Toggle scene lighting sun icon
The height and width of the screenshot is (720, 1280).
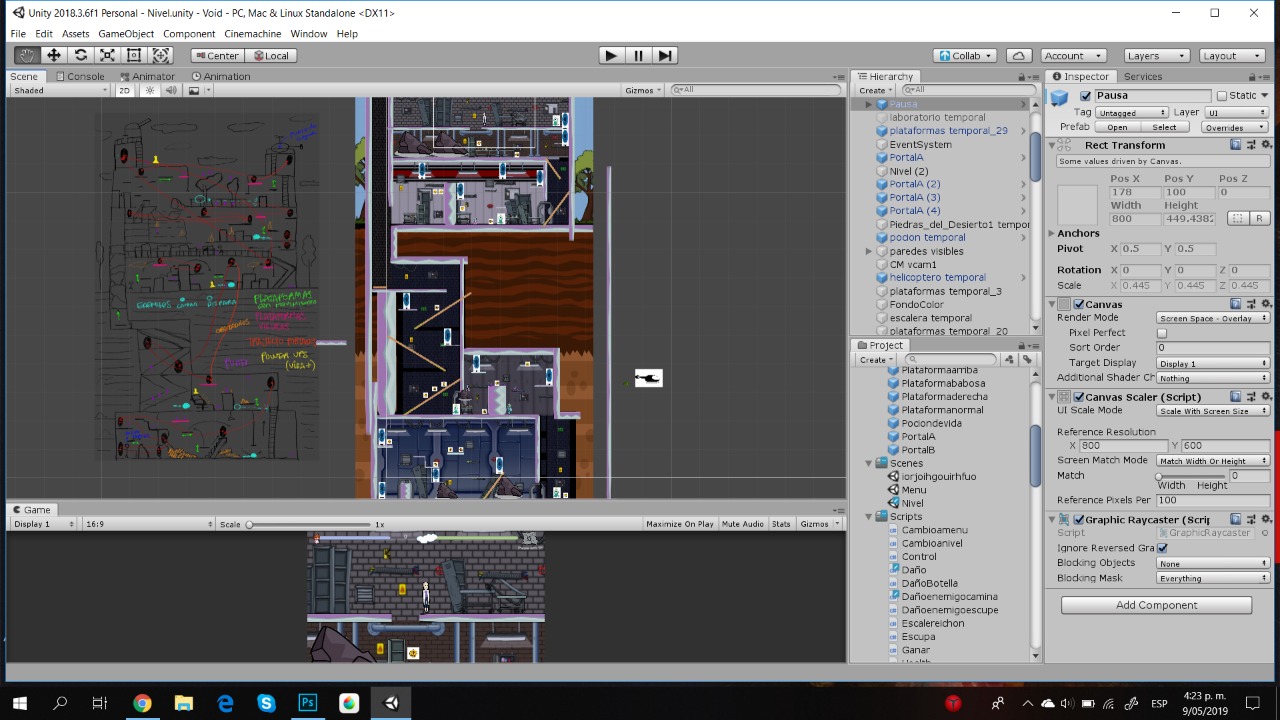point(150,90)
